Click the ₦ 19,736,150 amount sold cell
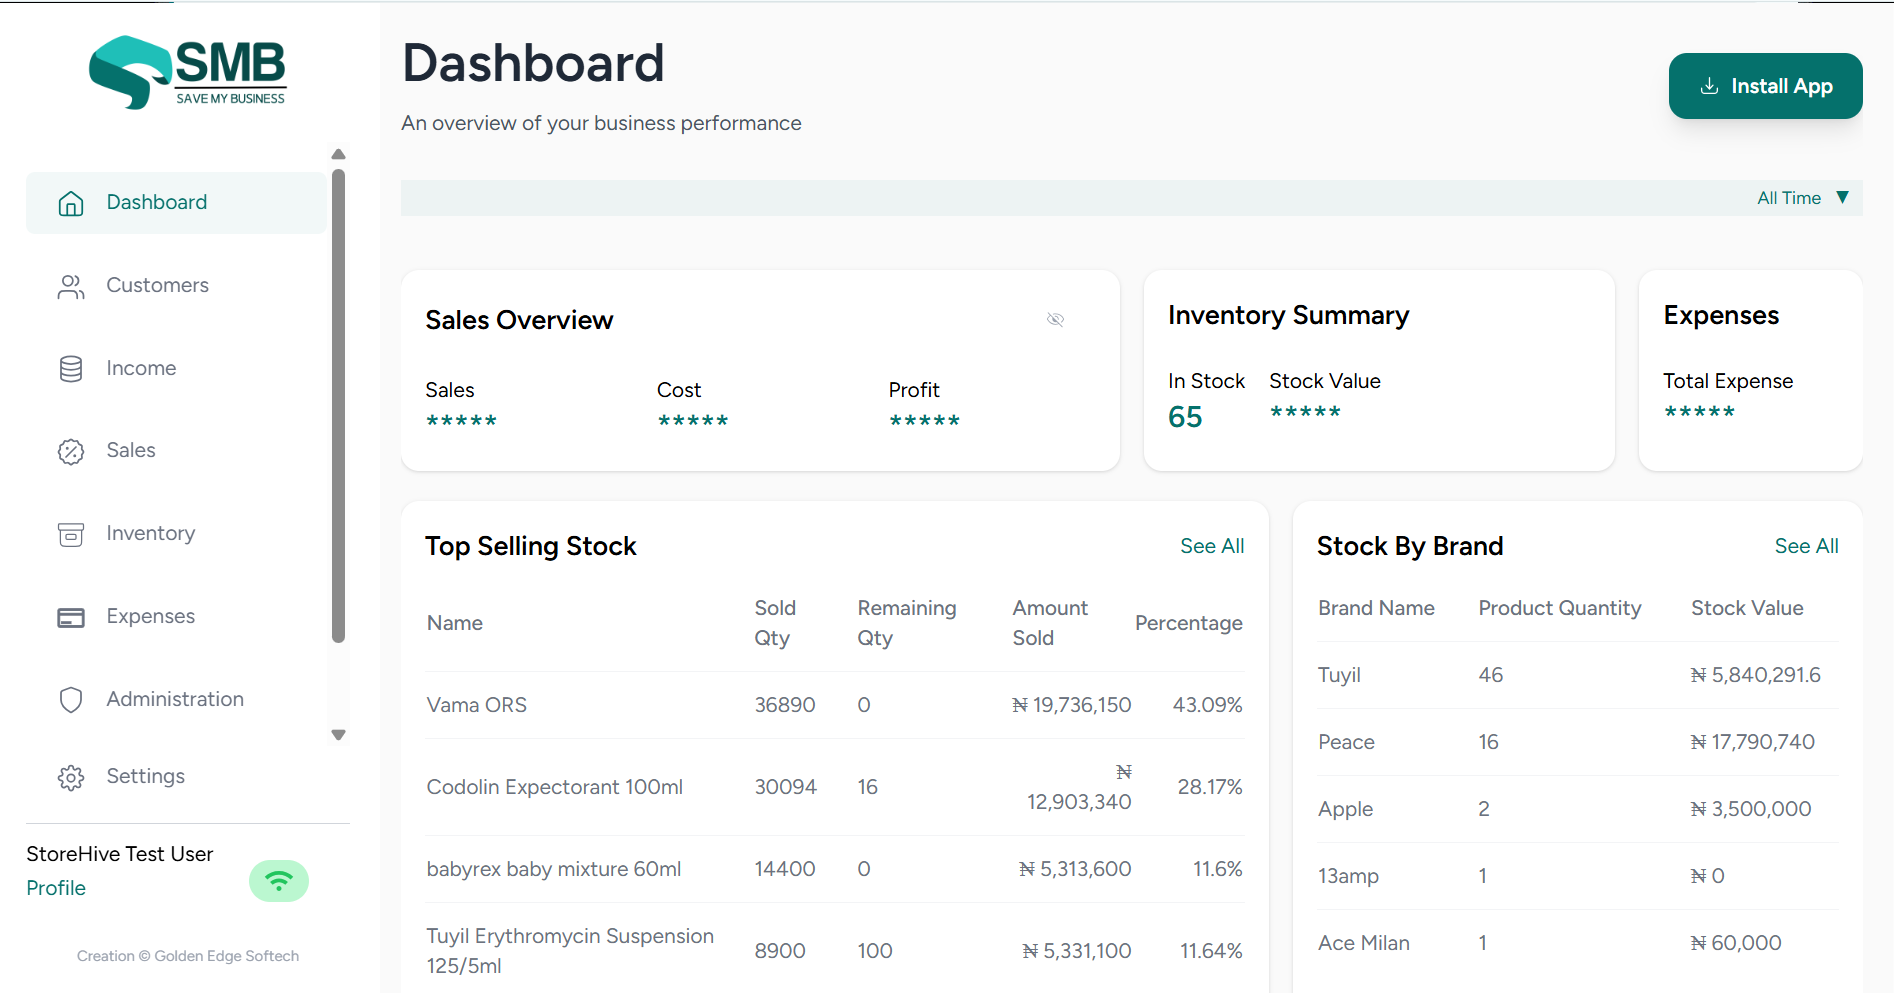The image size is (1894, 993). pyautogui.click(x=1071, y=705)
